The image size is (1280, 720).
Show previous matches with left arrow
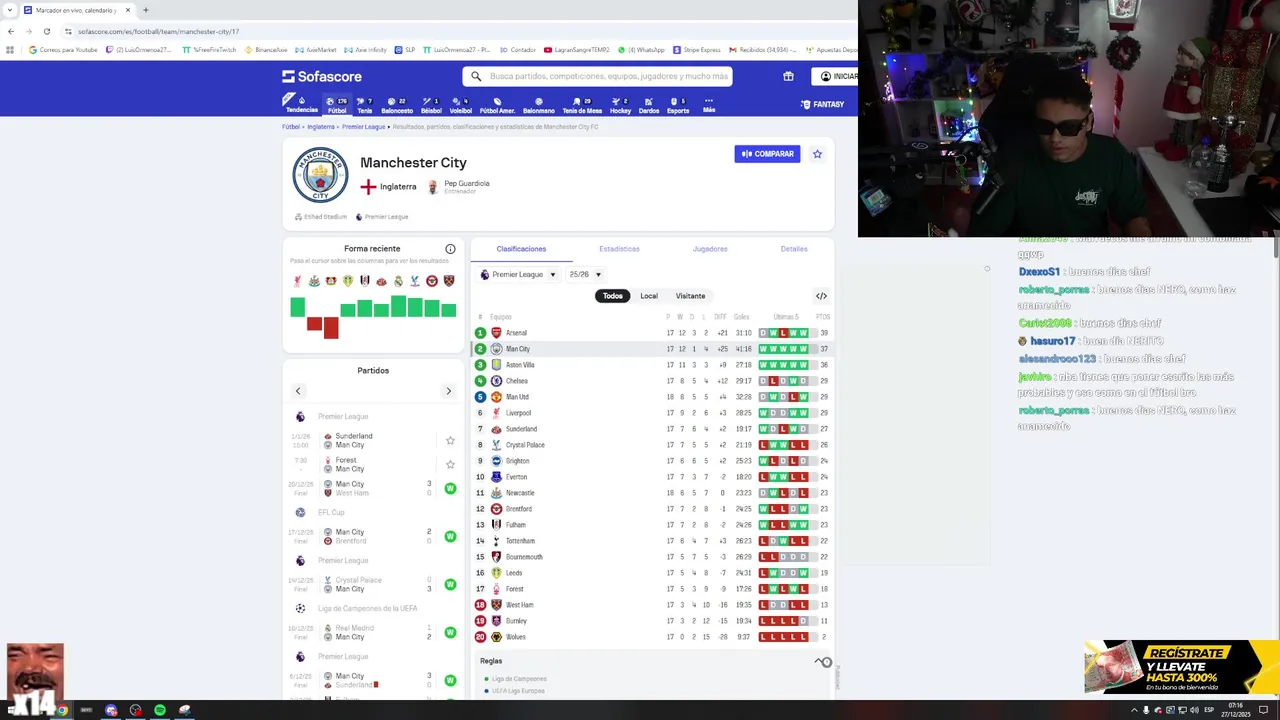pyautogui.click(x=298, y=391)
